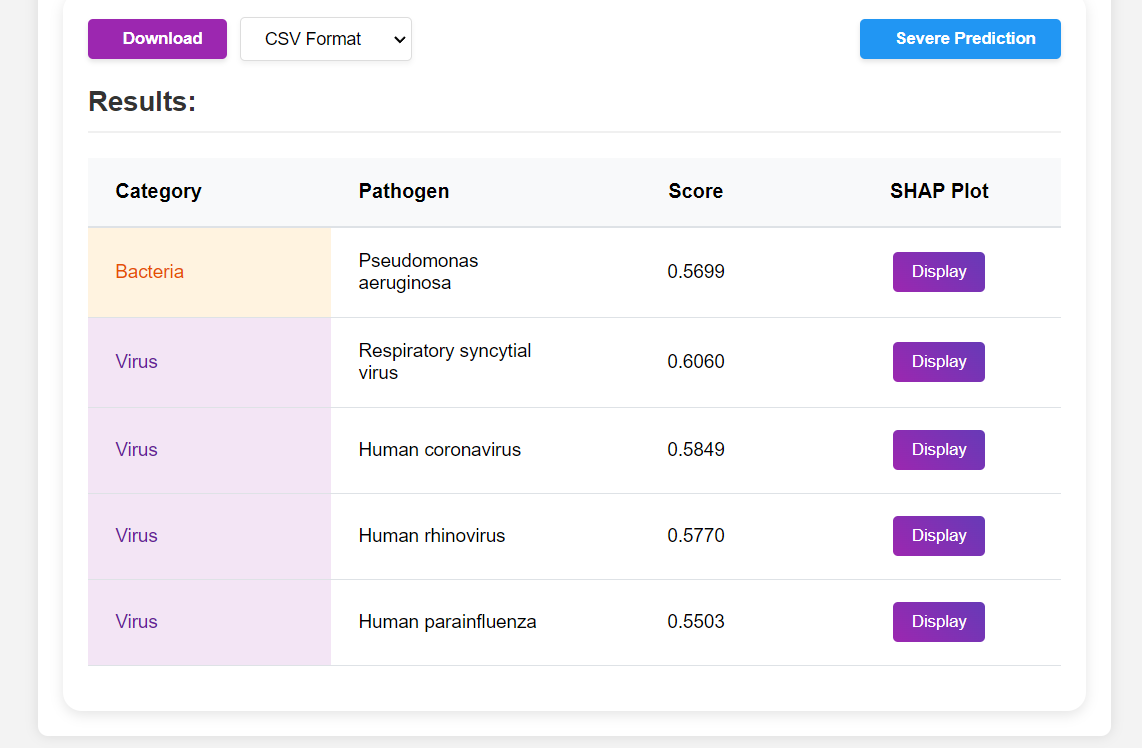Display SHAP plot for Human parainfluenza
Screen dimensions: 1142x748
pyautogui.click(x=938, y=621)
